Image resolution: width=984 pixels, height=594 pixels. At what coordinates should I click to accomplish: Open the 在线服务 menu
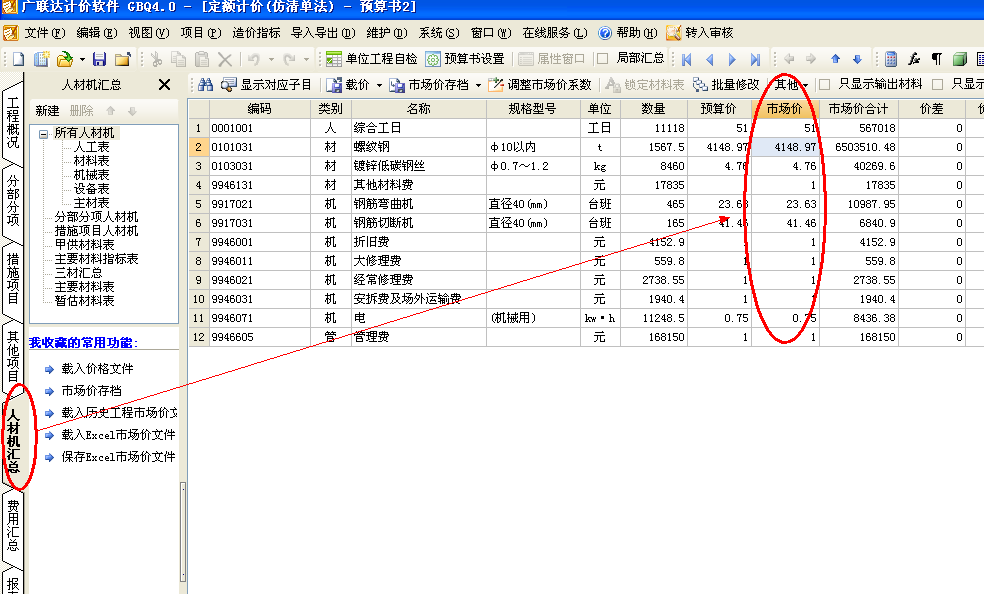tap(555, 33)
